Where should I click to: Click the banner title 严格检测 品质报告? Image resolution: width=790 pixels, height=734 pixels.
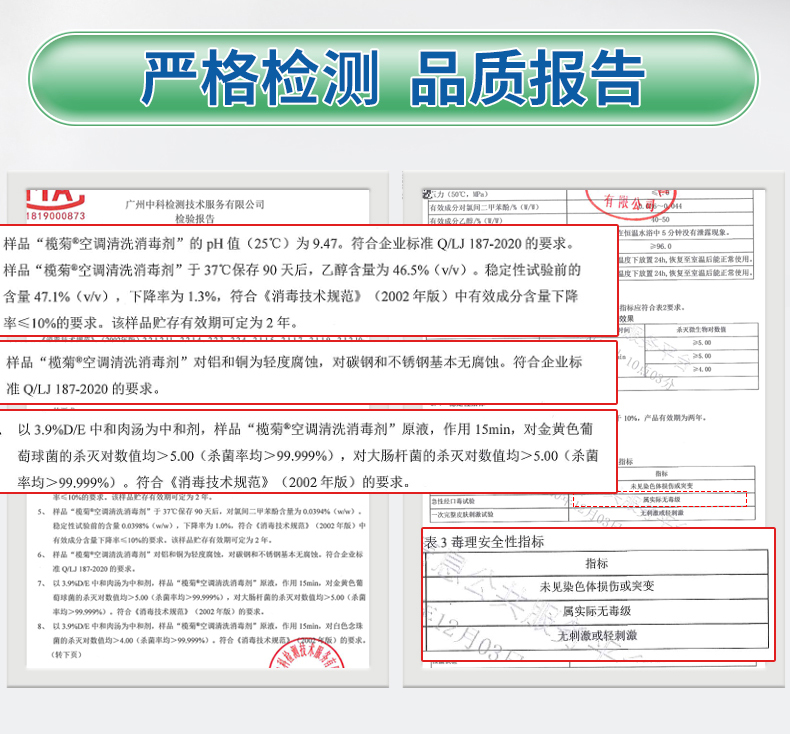[x=392, y=78]
